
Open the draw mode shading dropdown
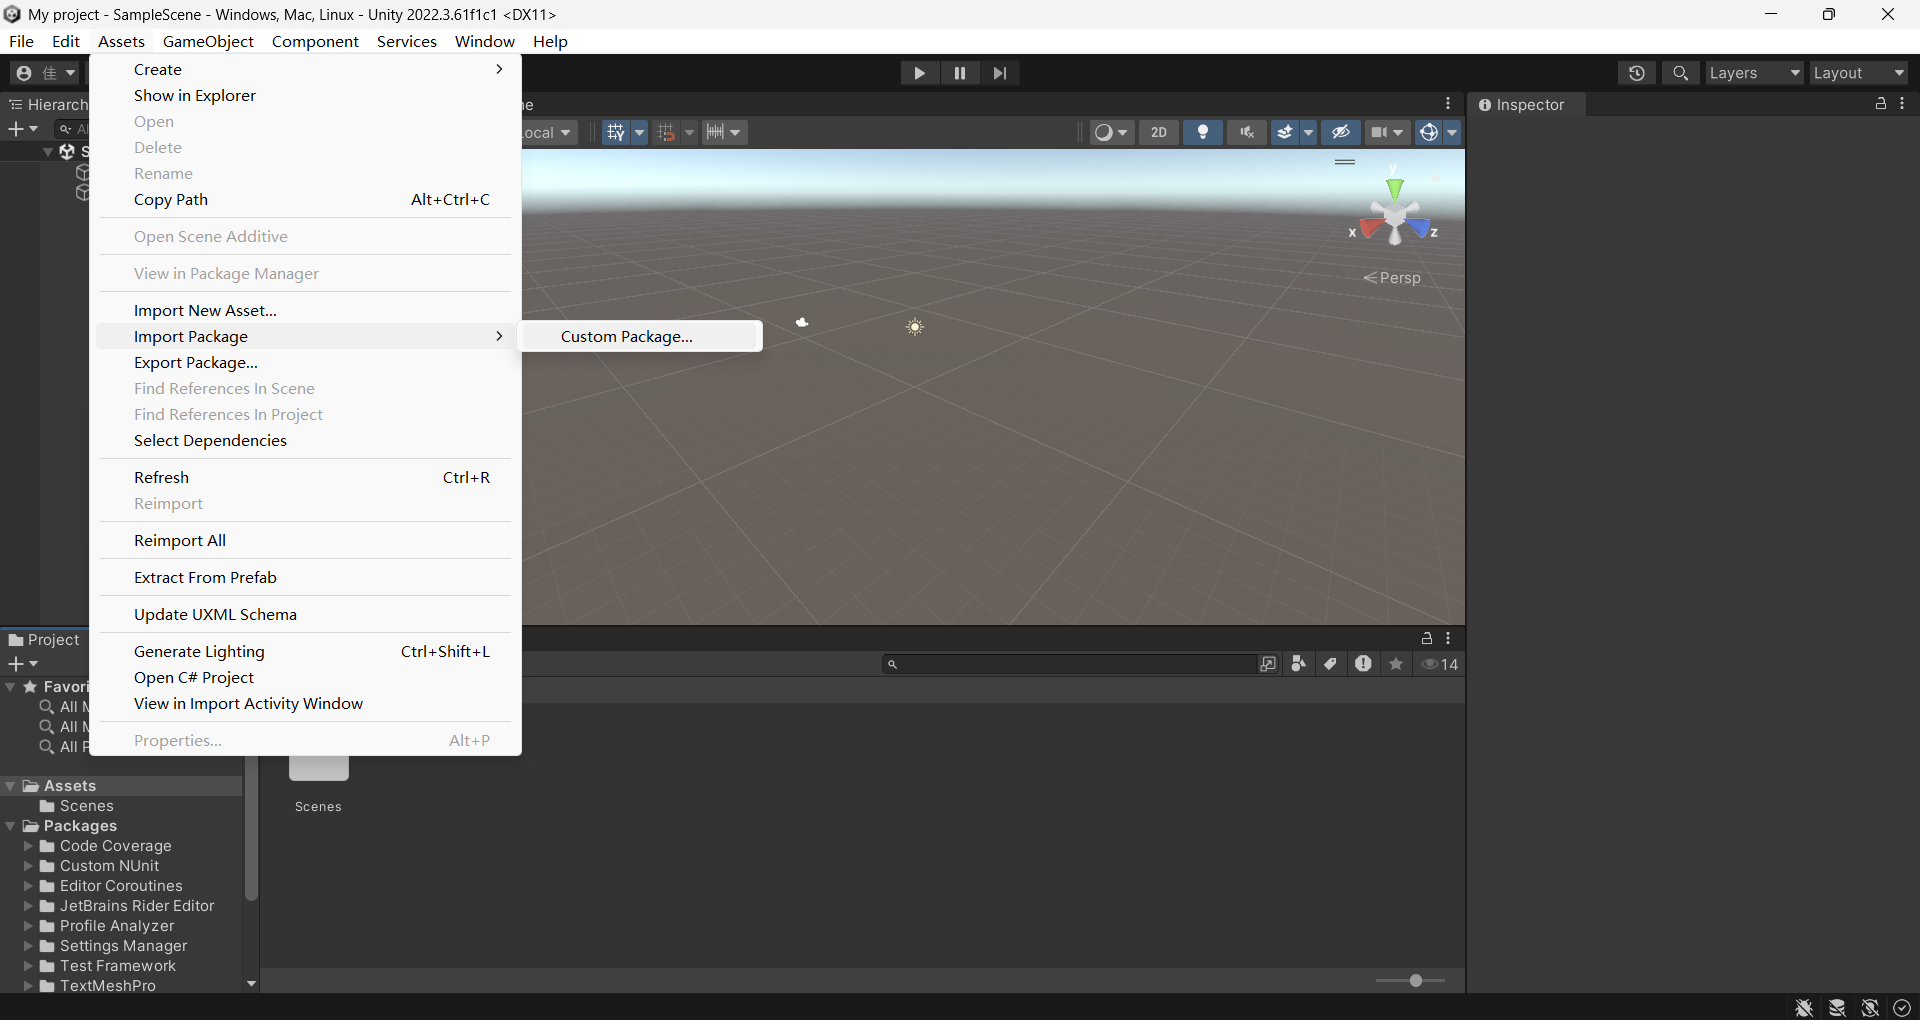pyautogui.click(x=1111, y=132)
